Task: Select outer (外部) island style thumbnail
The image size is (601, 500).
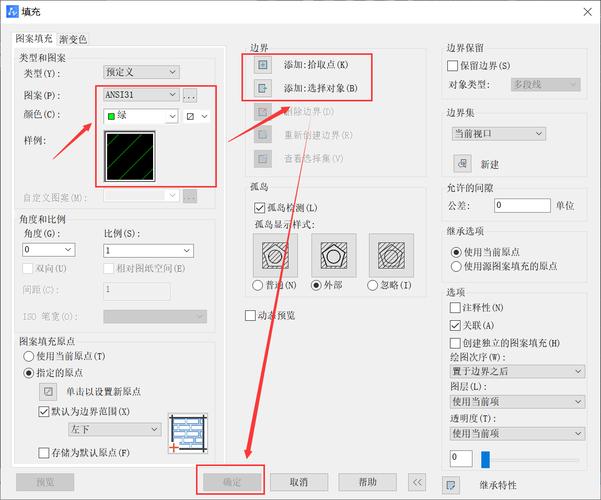Action: [x=334, y=255]
